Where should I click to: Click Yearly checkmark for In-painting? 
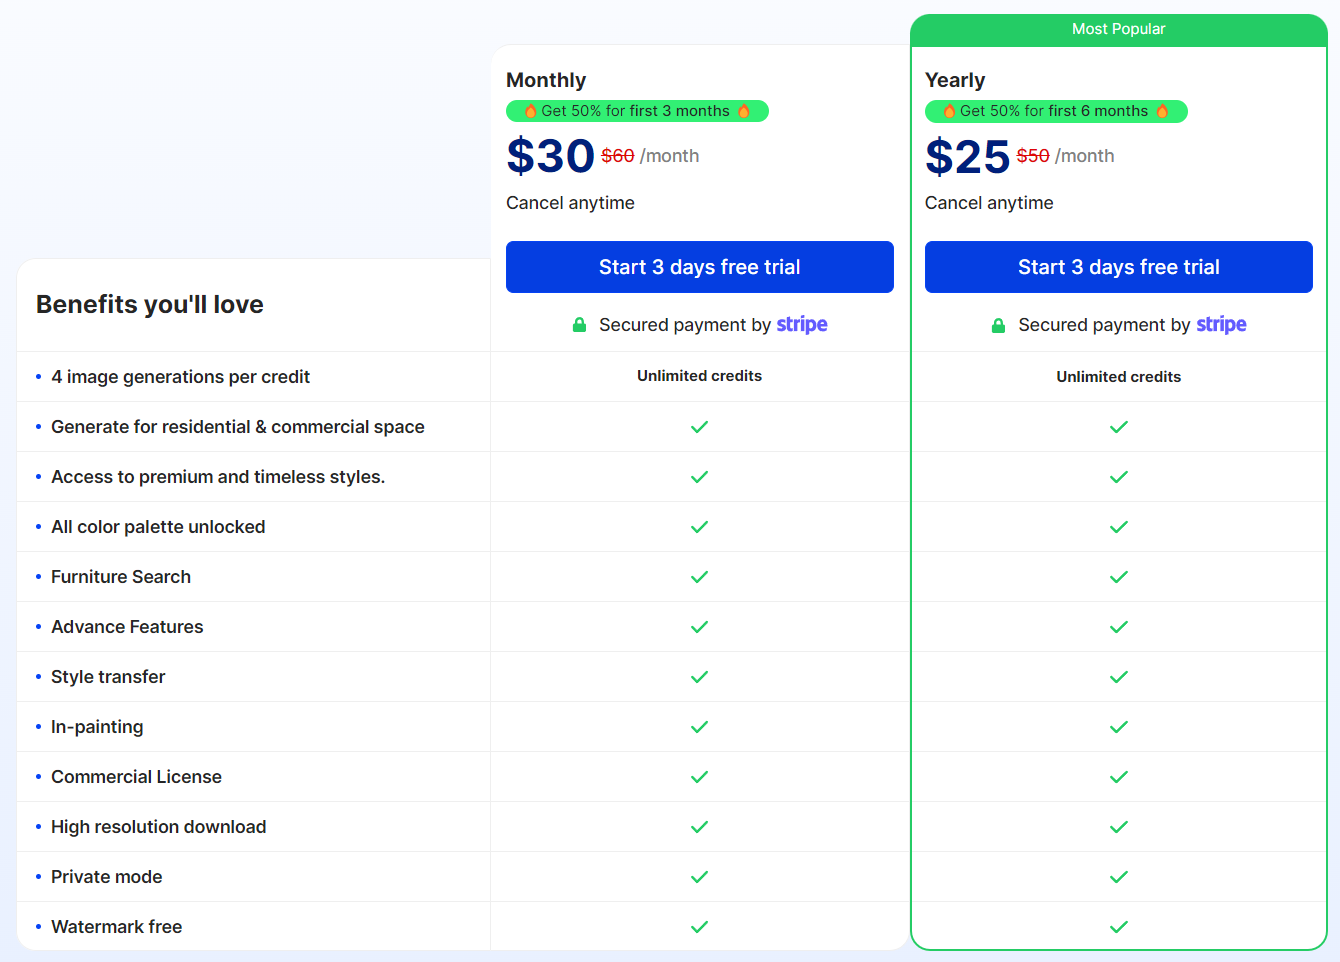pyautogui.click(x=1119, y=727)
